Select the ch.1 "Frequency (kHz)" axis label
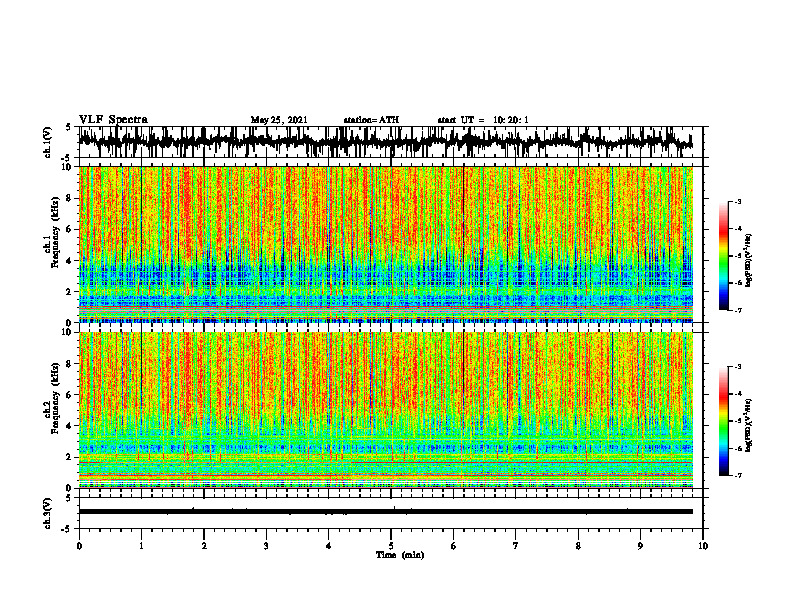 [x=55, y=232]
